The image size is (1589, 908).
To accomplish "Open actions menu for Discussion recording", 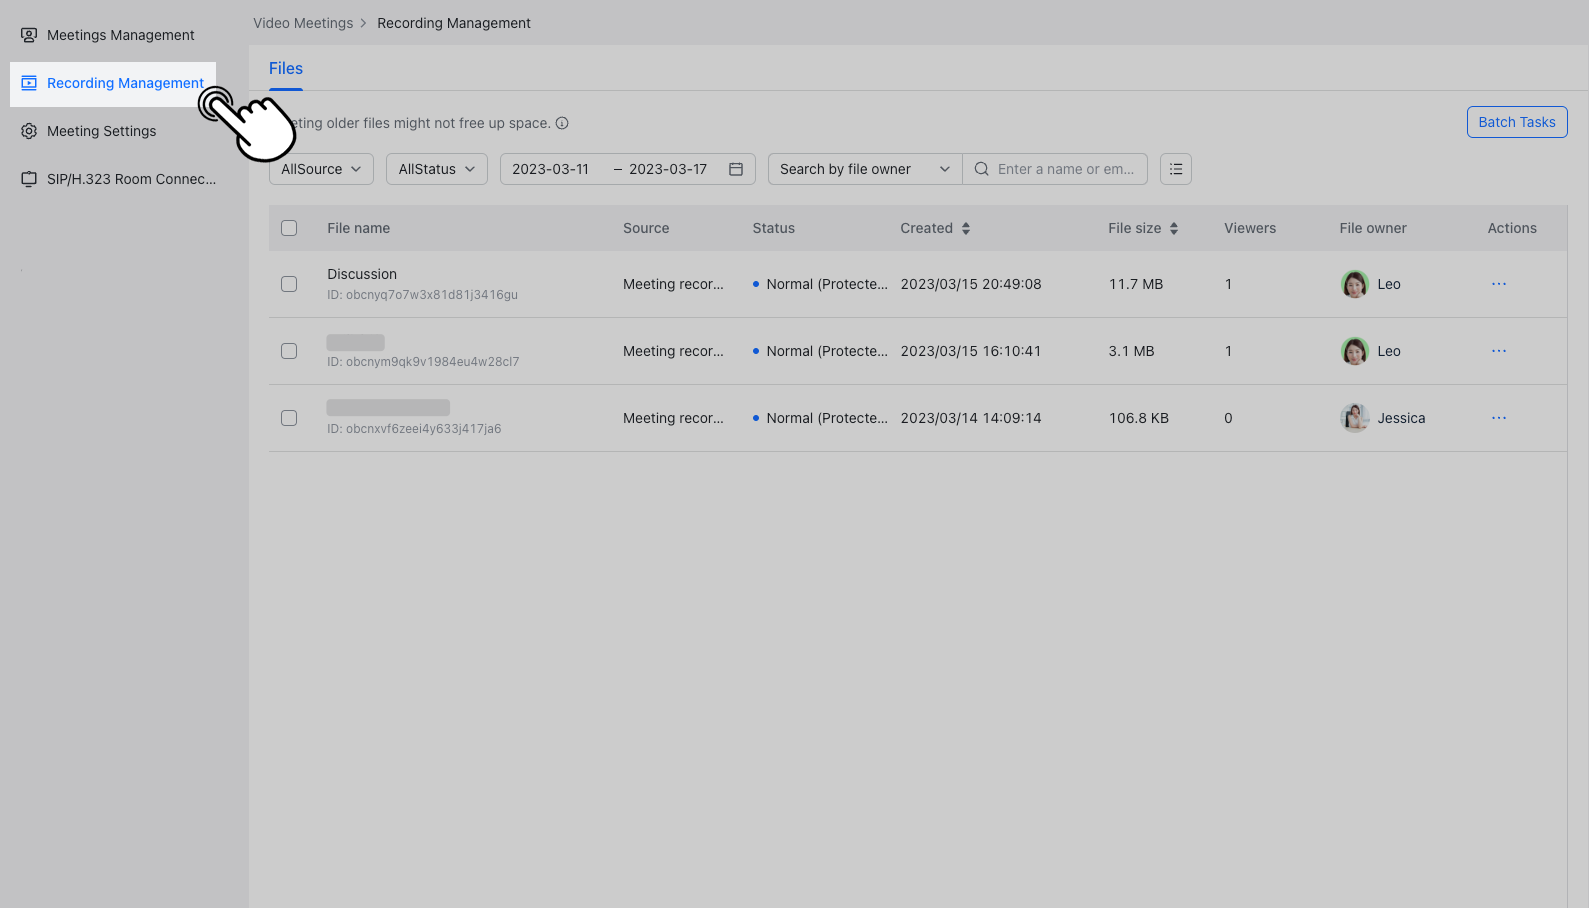I will (1498, 284).
